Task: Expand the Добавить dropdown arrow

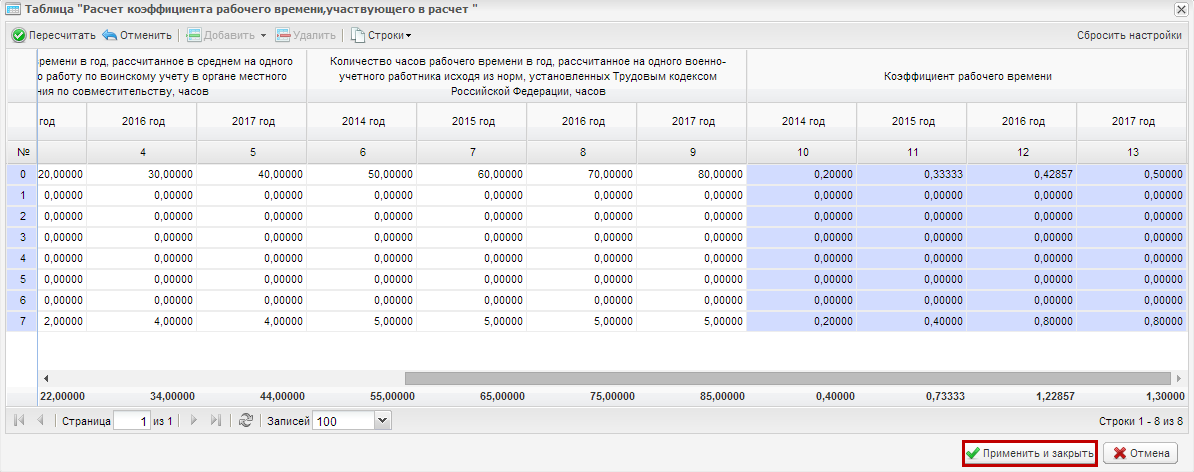Action: tap(263, 35)
